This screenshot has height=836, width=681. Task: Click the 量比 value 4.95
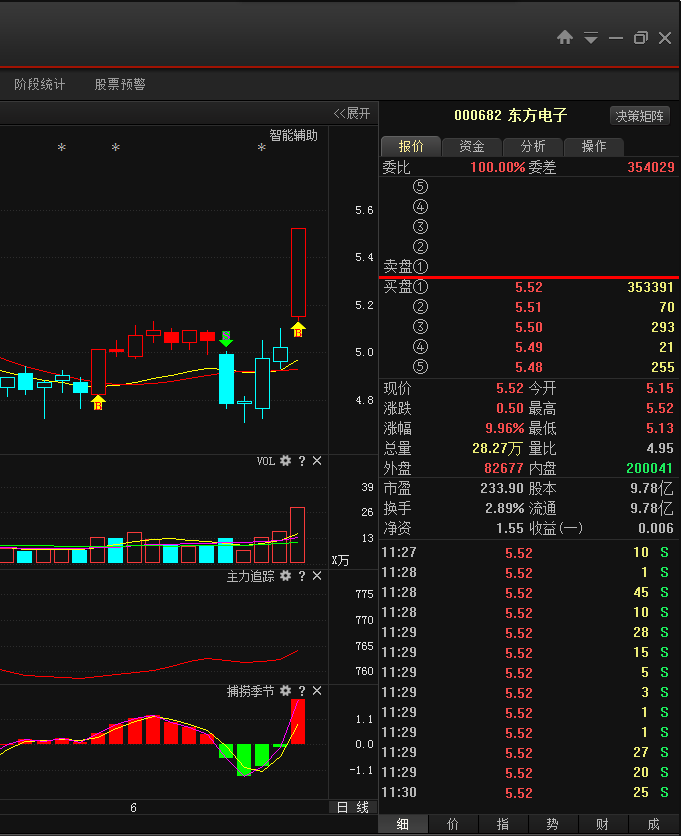pos(660,448)
